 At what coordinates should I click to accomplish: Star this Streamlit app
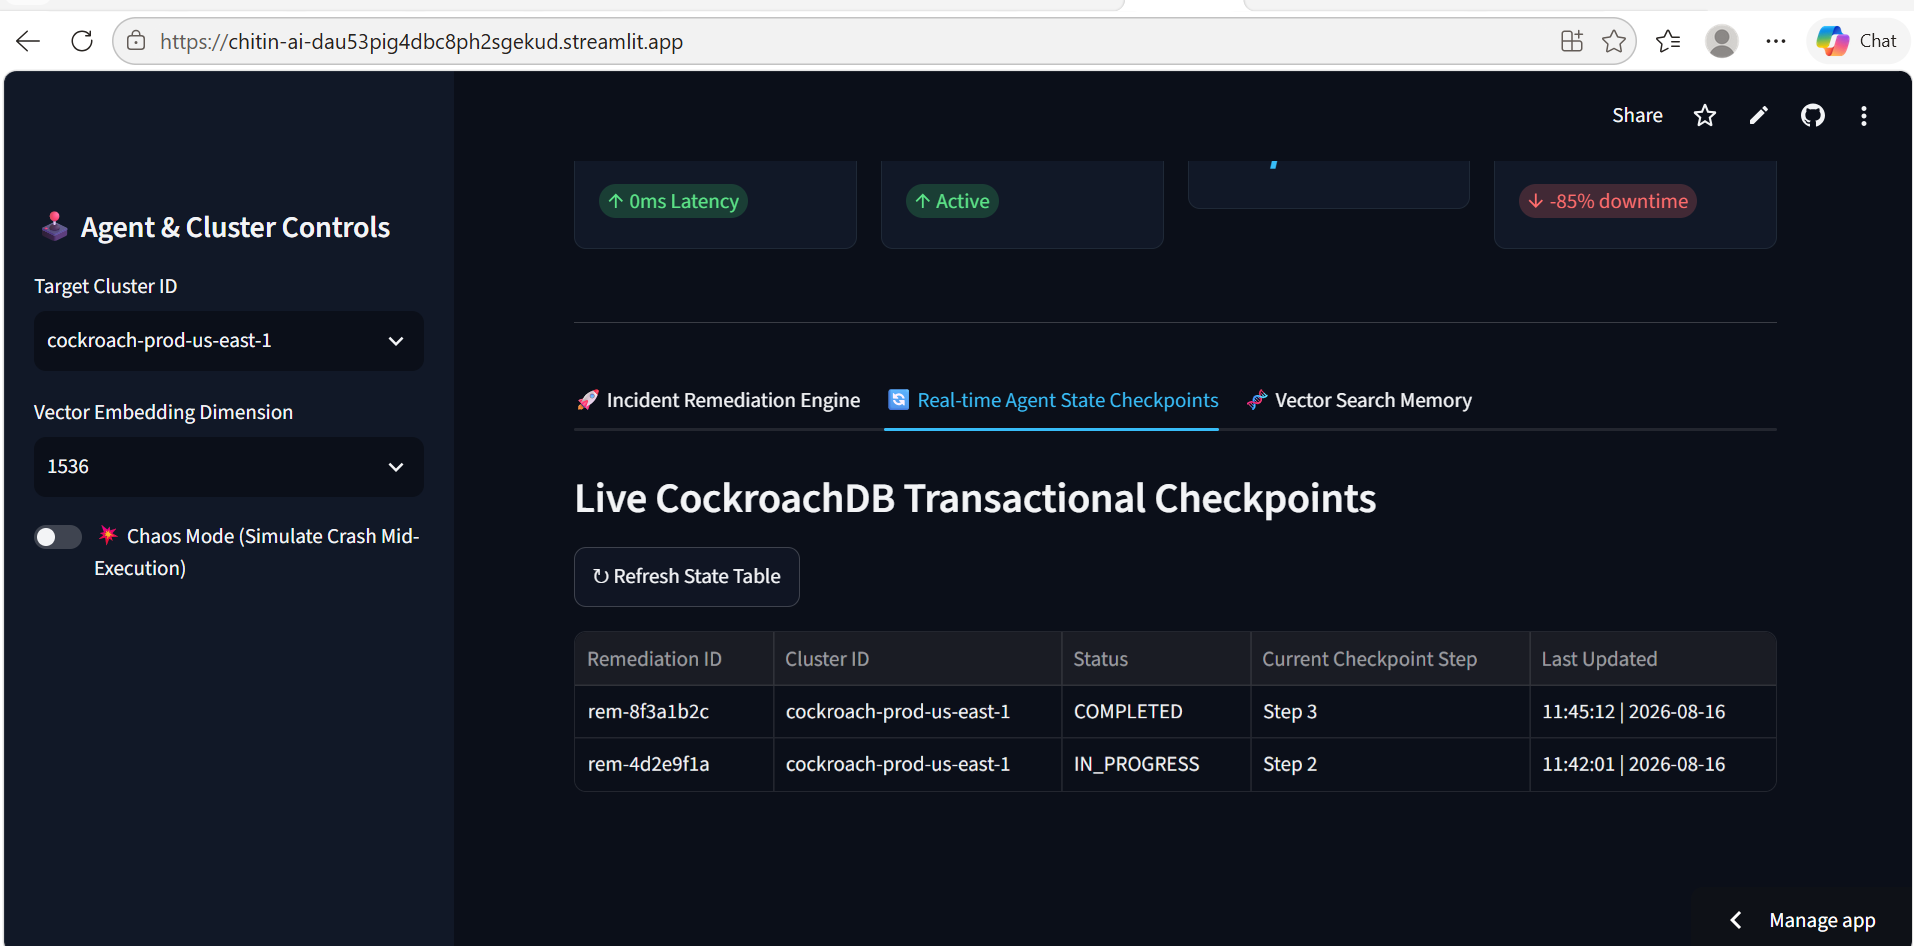[x=1705, y=115]
